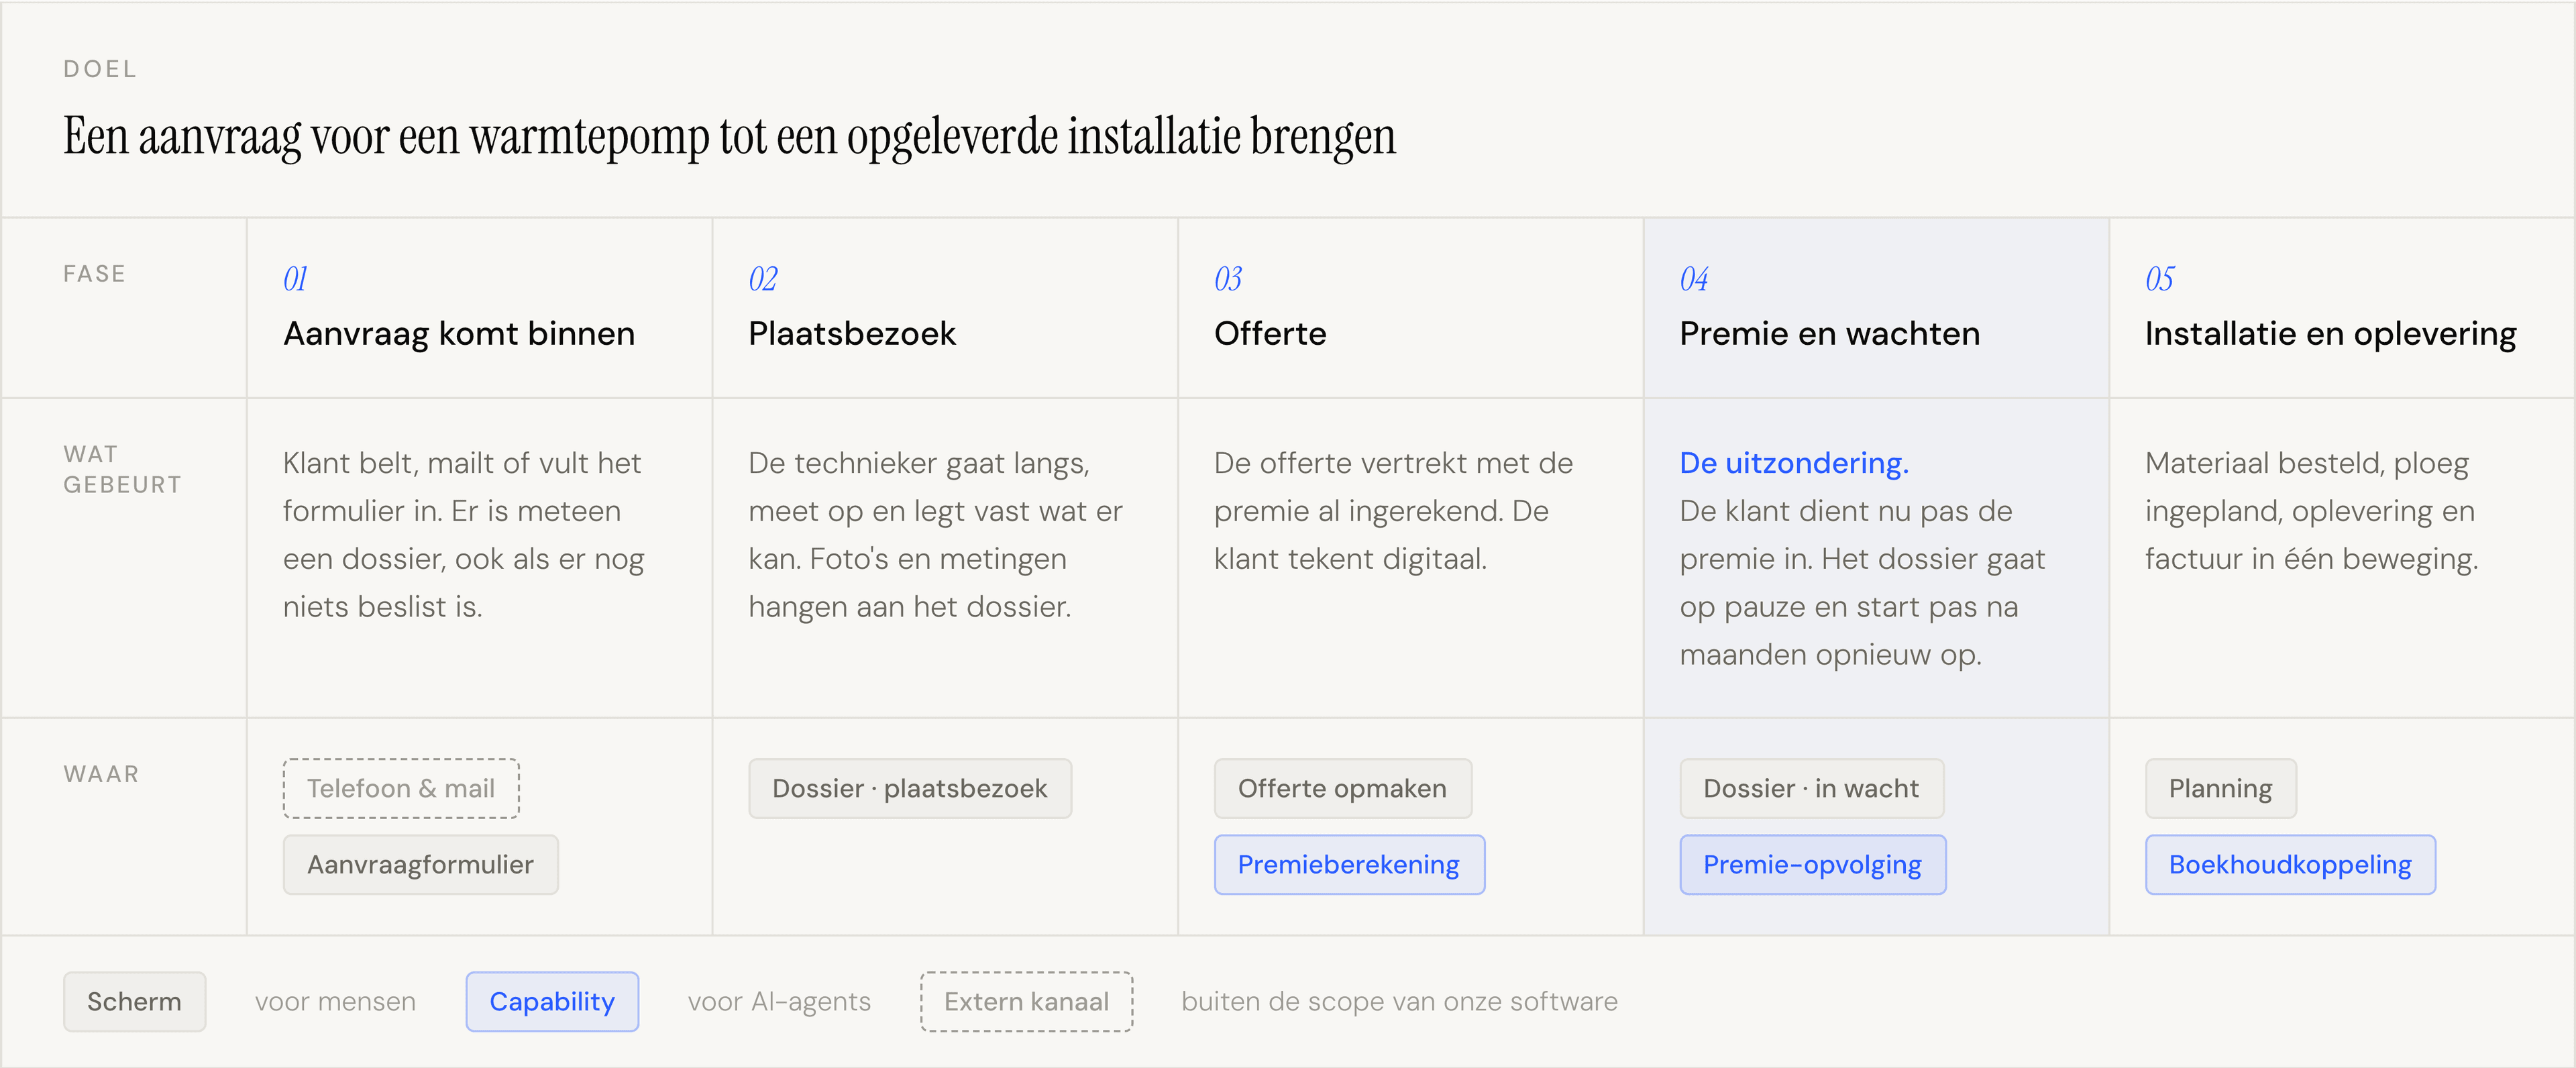Click the Extern kanaal legend chip
The height and width of the screenshot is (1068, 2576).
(1026, 1001)
